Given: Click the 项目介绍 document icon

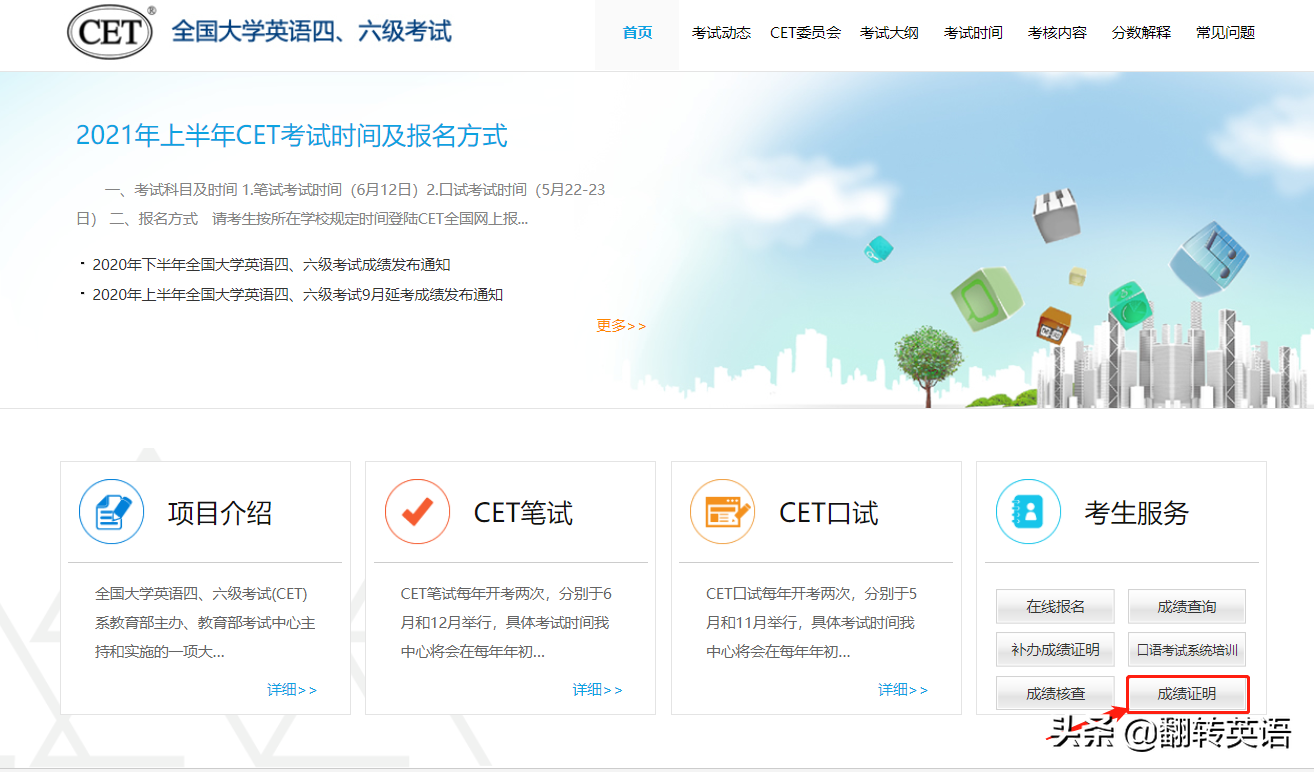Looking at the screenshot, I should (111, 512).
